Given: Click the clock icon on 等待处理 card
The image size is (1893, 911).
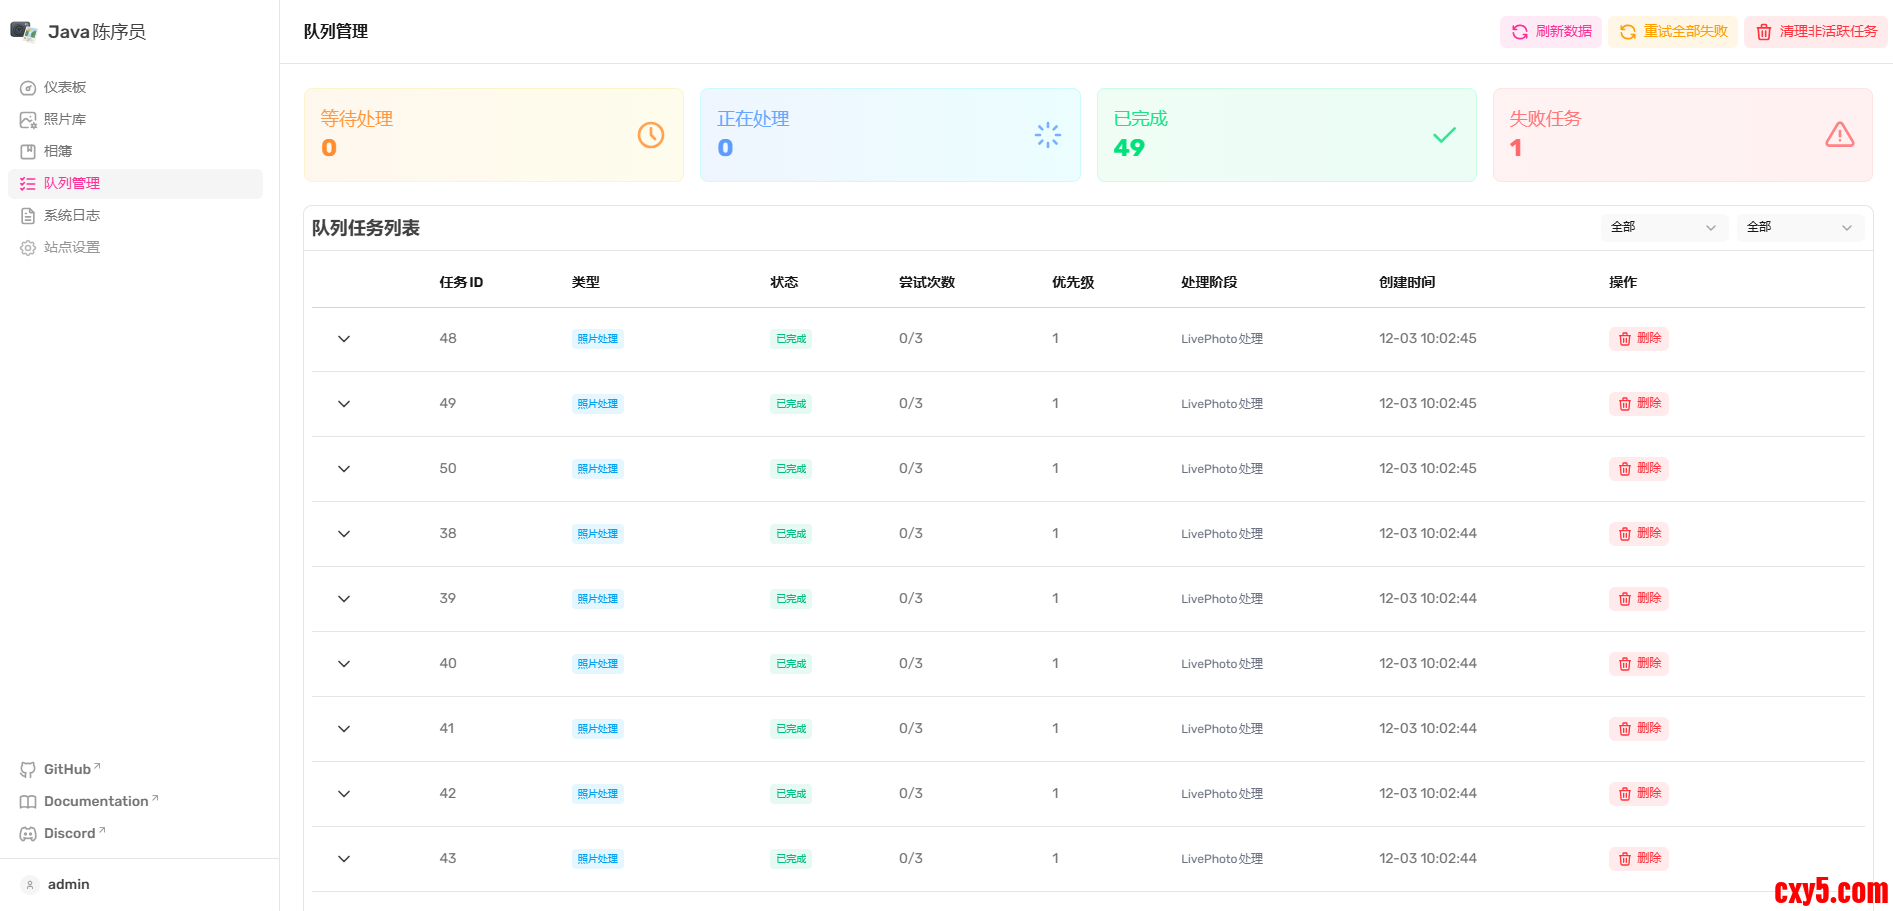Looking at the screenshot, I should click(651, 135).
